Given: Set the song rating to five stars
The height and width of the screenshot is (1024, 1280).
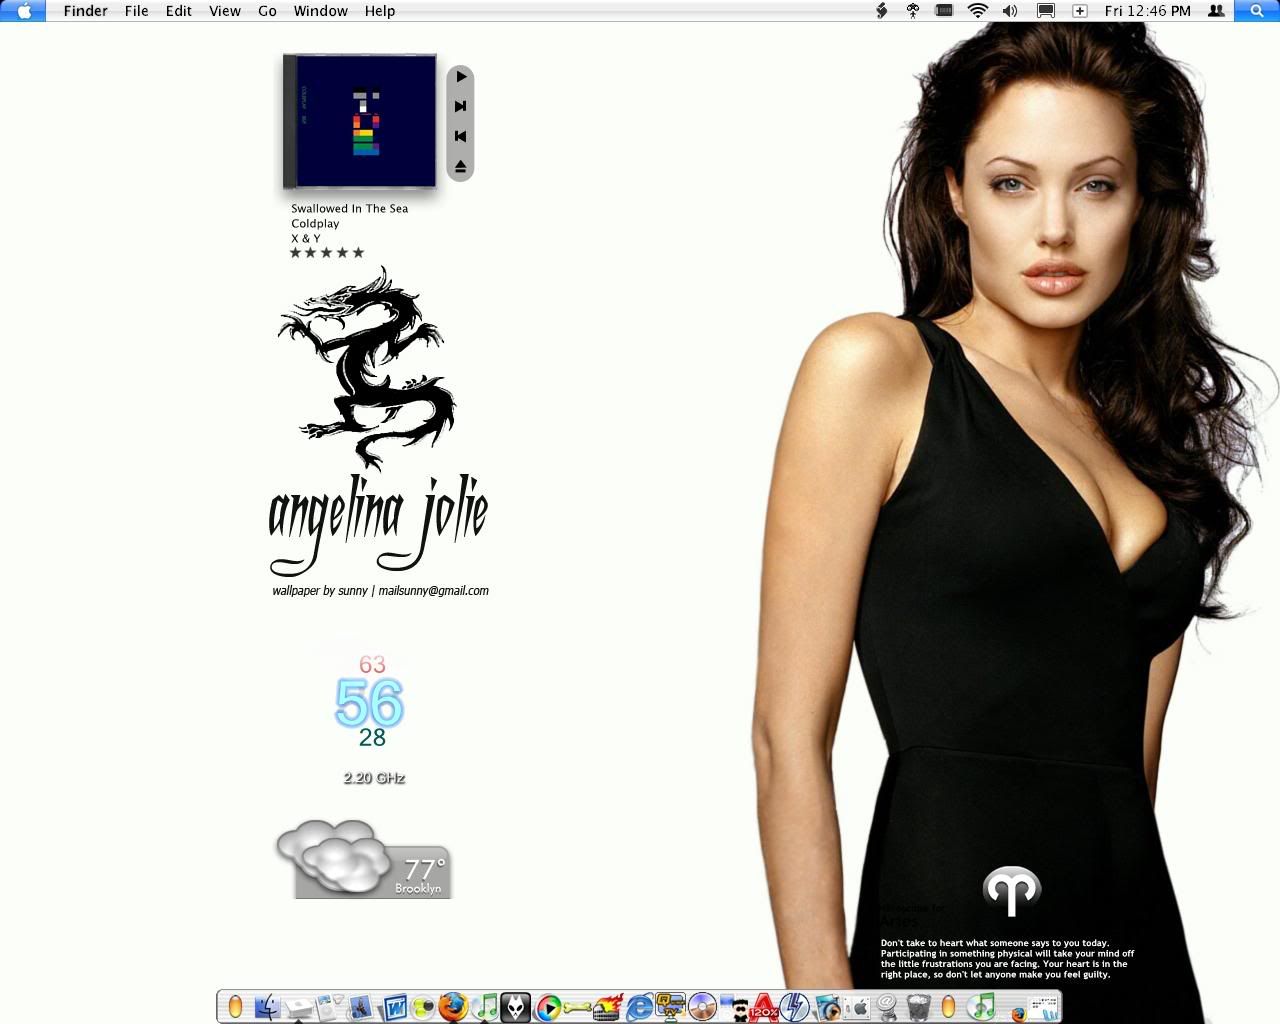Looking at the screenshot, I should (358, 253).
